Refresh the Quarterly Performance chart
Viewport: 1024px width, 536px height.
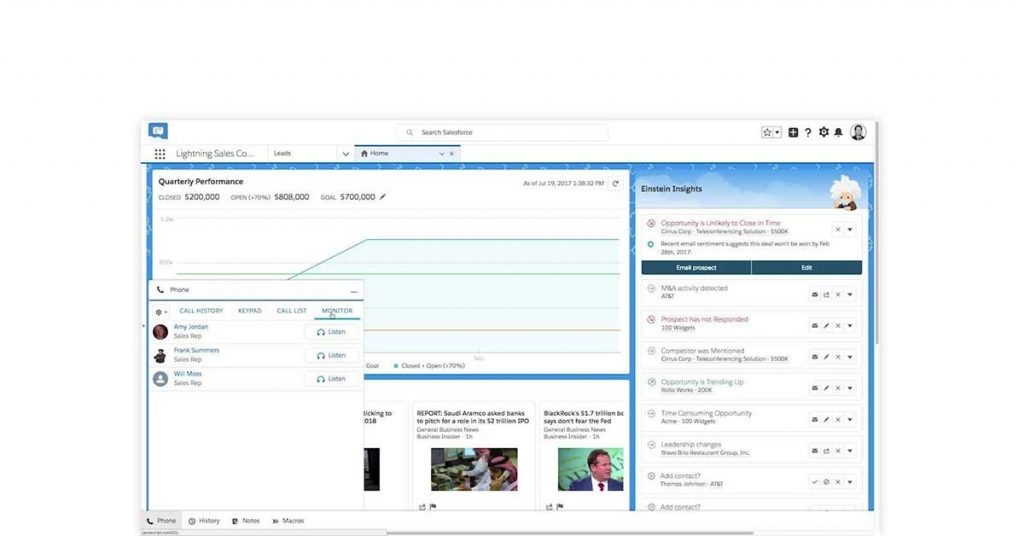click(x=616, y=183)
